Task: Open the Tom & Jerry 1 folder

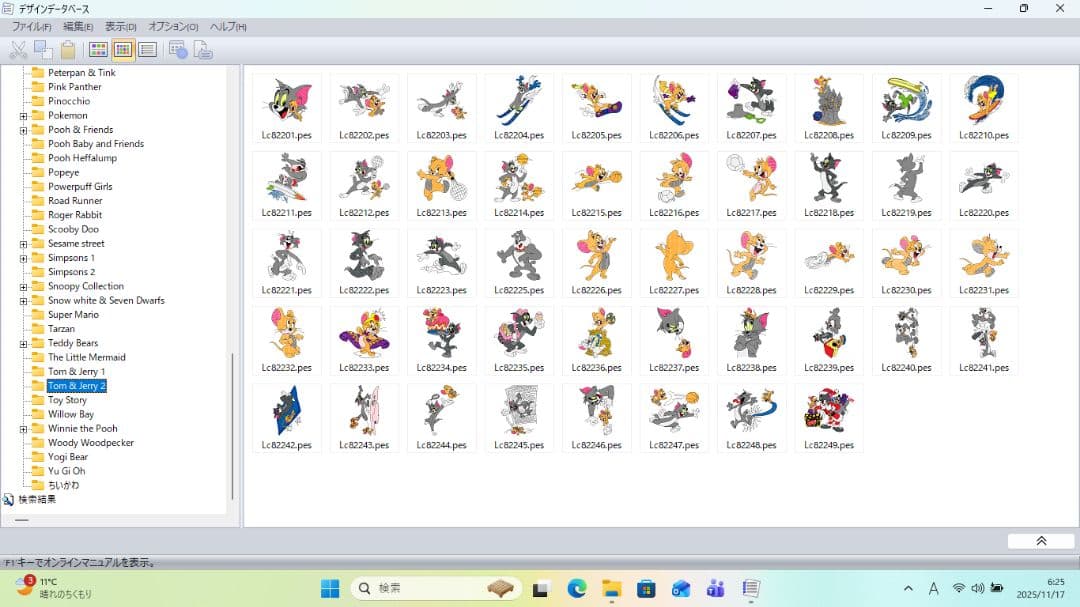Action: coord(76,371)
